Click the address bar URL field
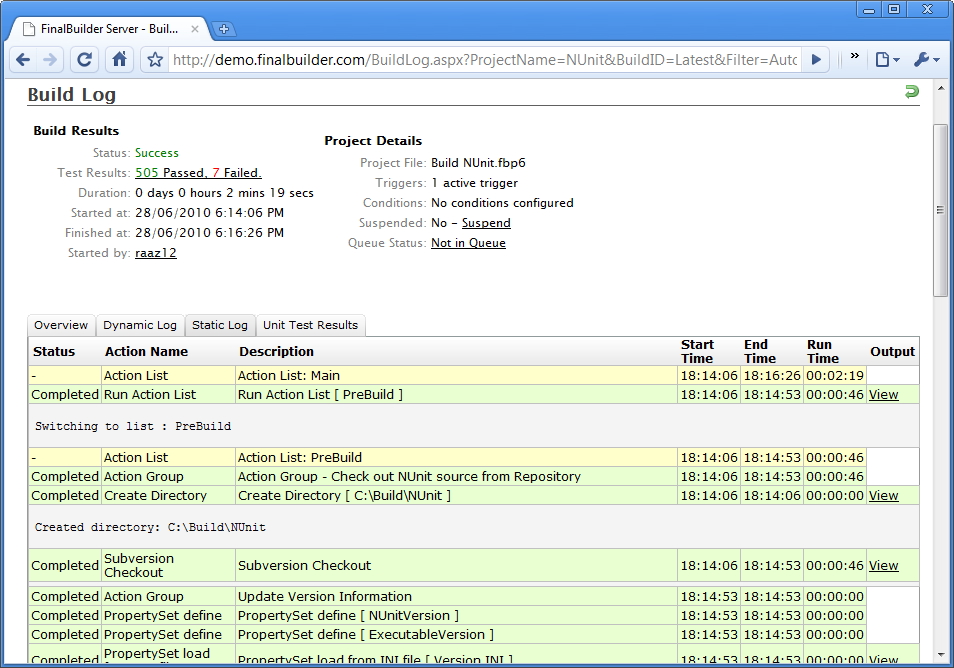 coord(484,60)
